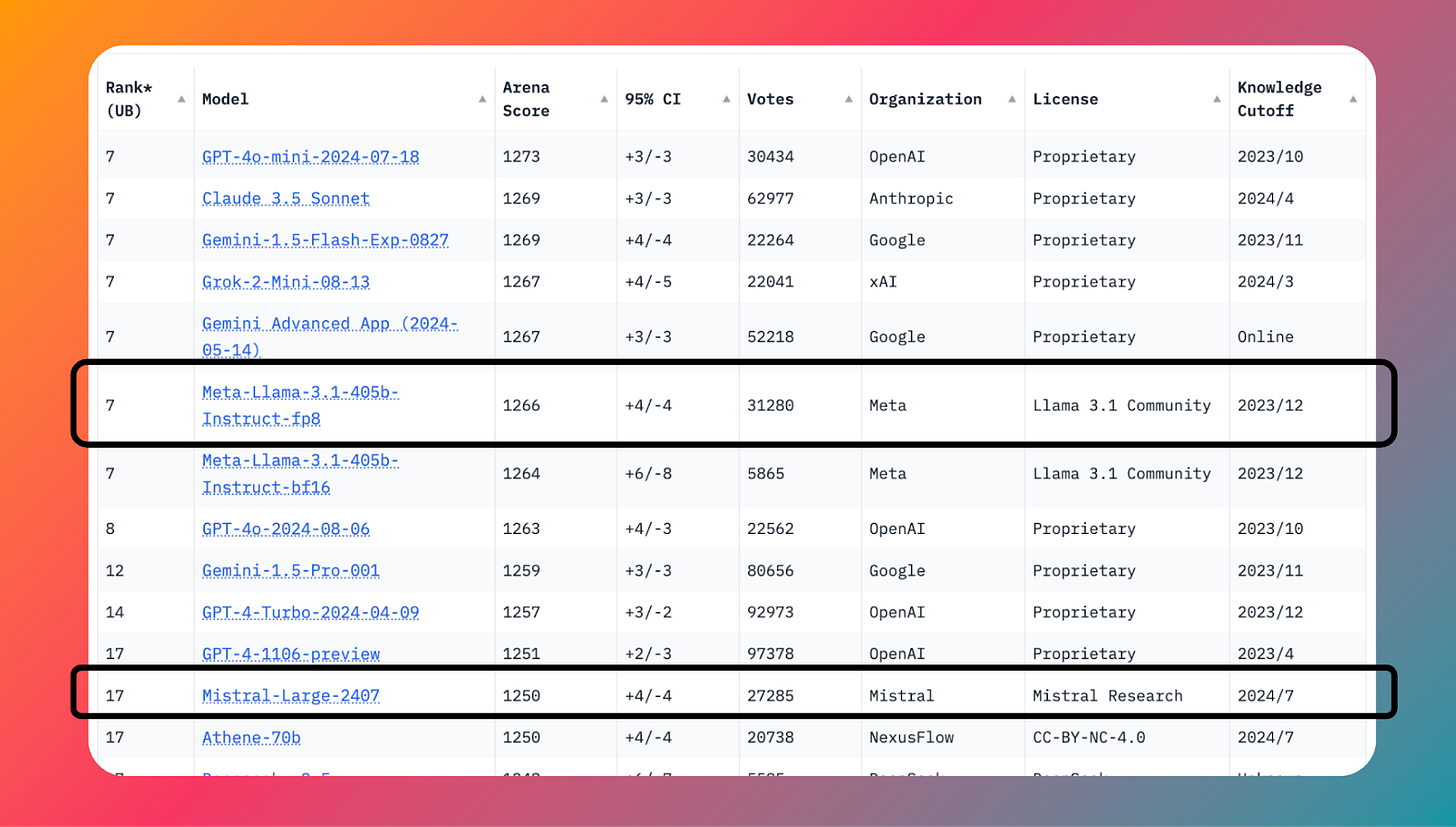
Task: Sort by Arena Score column arrow
Action: 604,99
